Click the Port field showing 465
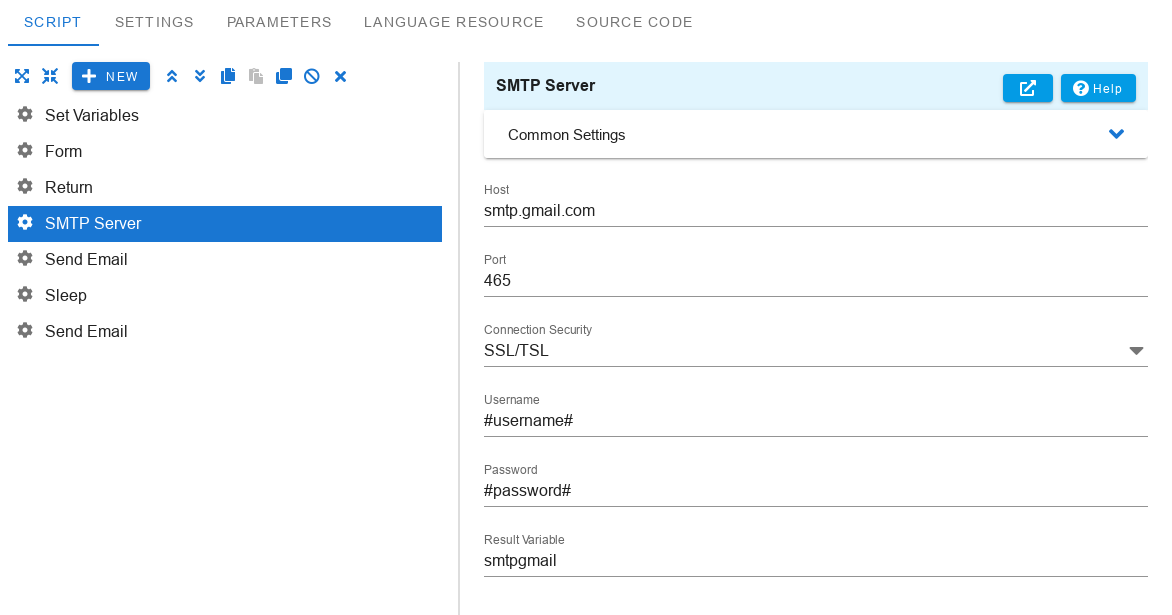Screen dimensions: 1172x615 point(815,281)
